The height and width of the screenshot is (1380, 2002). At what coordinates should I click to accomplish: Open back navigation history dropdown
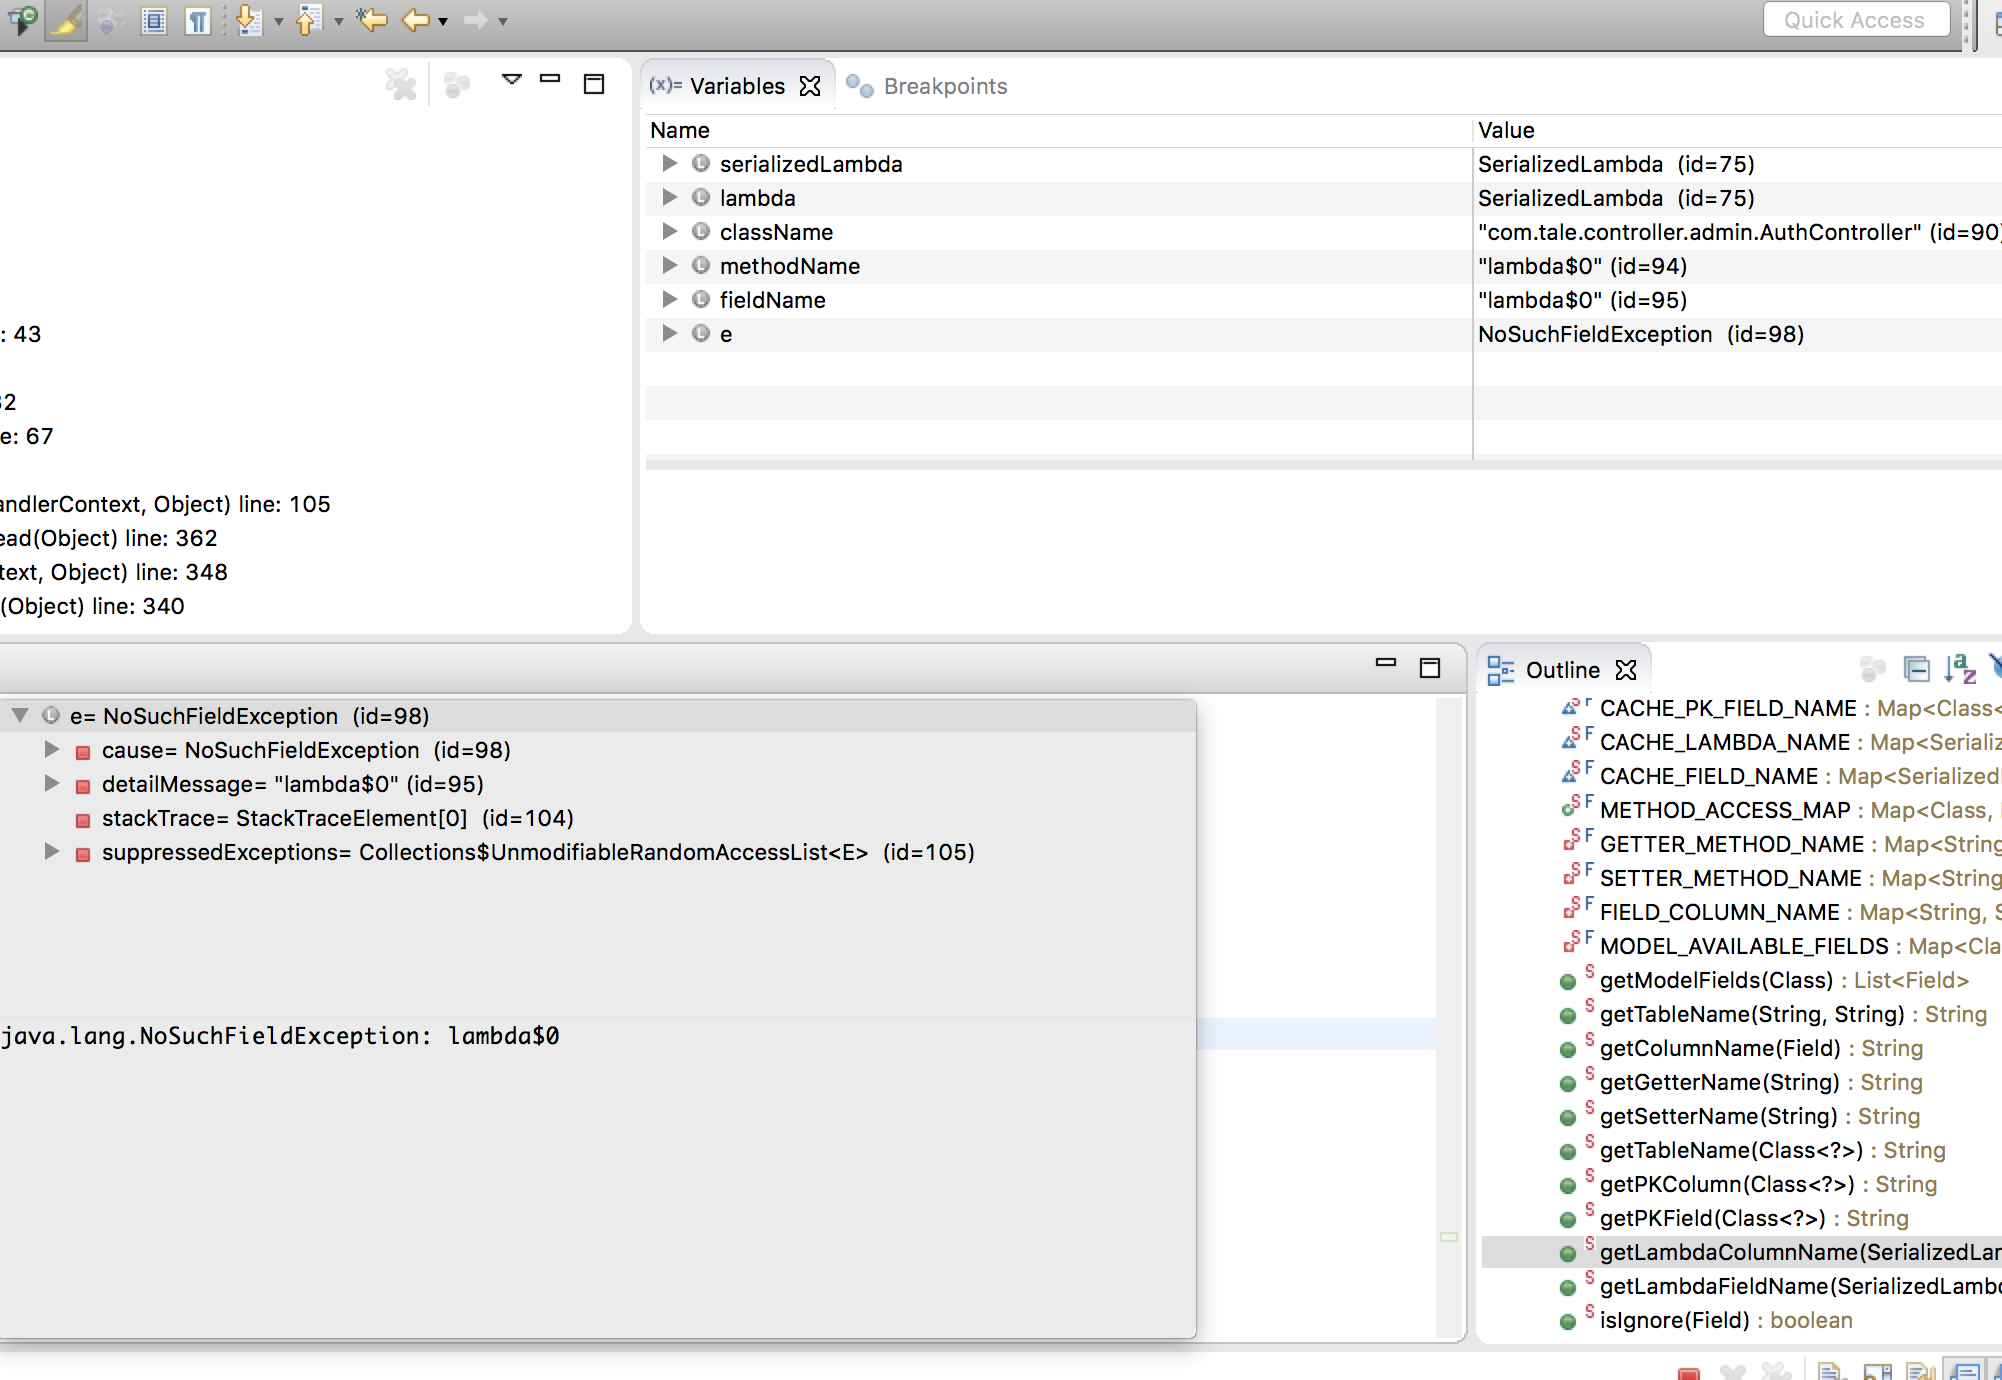coord(443,21)
